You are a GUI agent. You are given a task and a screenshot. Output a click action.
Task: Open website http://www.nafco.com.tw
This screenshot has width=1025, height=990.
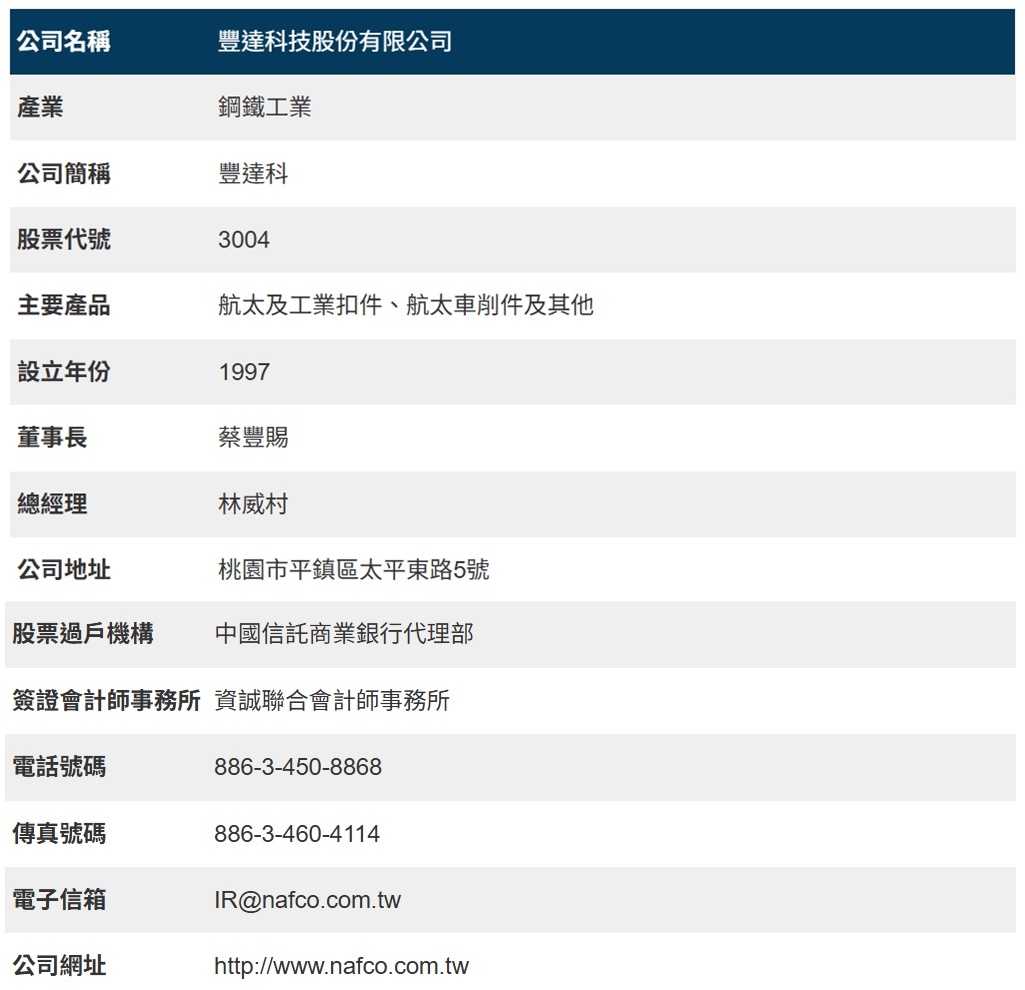point(341,966)
